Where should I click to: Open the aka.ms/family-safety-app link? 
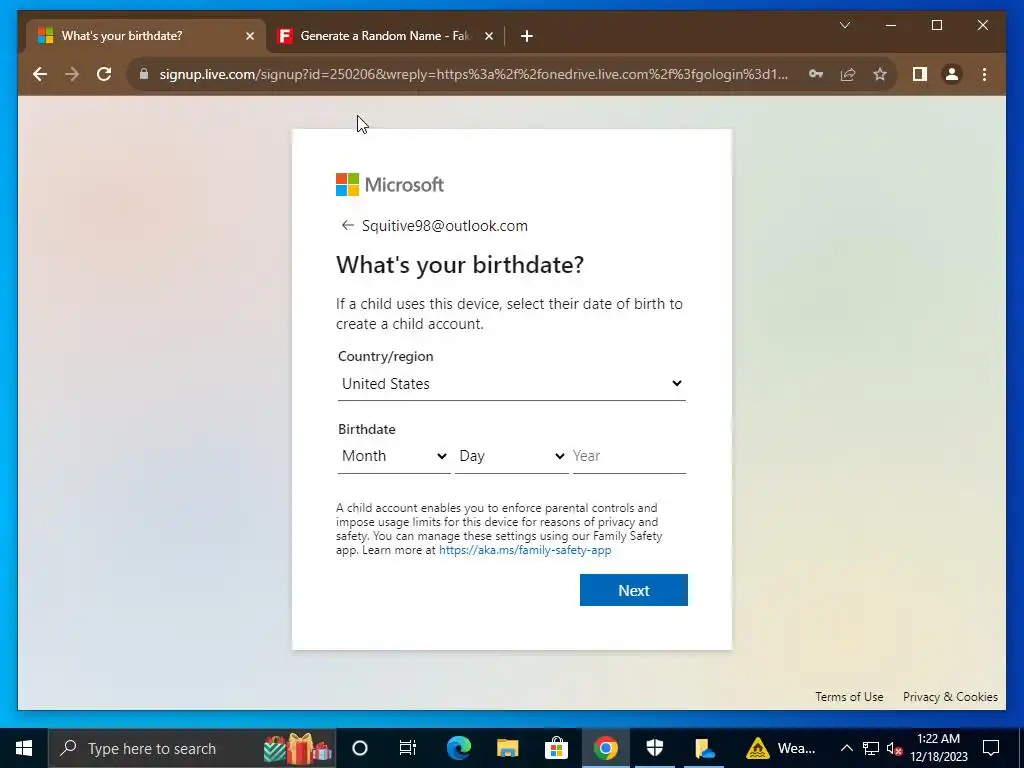525,550
